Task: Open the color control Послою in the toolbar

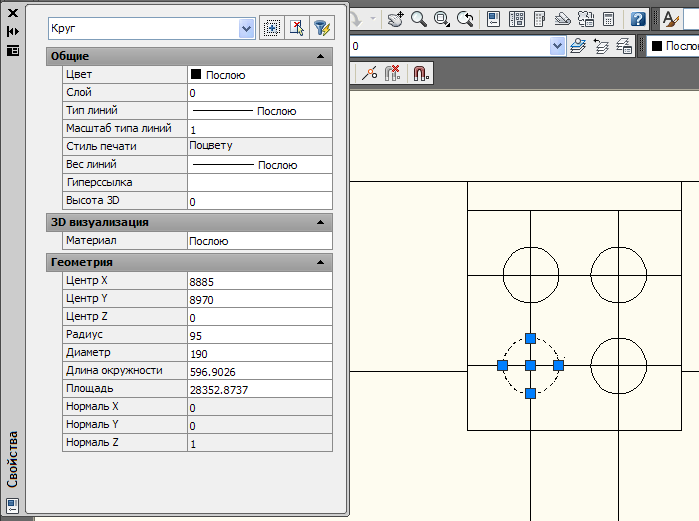Action: pyautogui.click(x=673, y=46)
